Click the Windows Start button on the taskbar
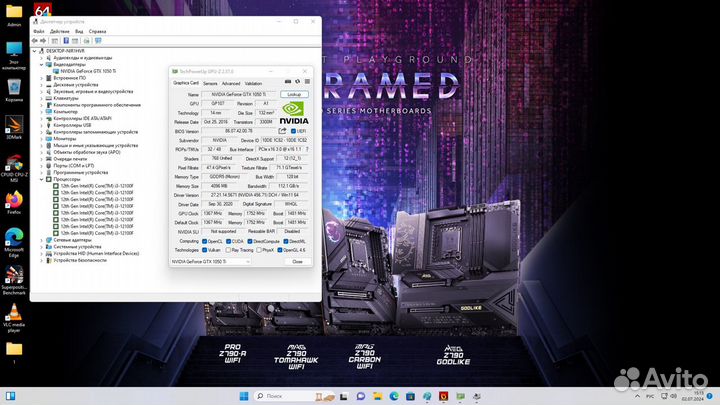Screen dimensions: 720x405 244,396
